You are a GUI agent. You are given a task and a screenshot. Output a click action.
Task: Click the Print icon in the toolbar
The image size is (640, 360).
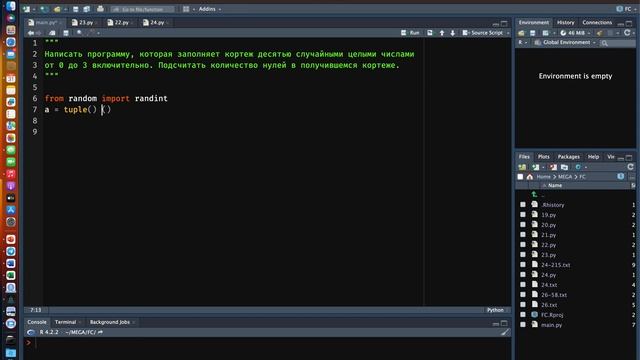pos(100,9)
